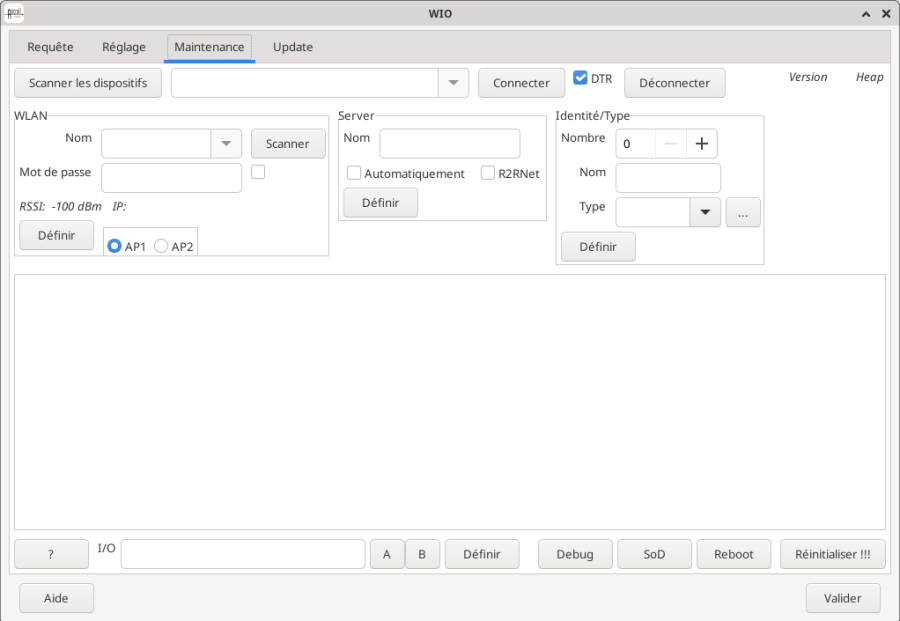Click the B button beside I/O field
This screenshot has width=900, height=621.
pos(422,554)
